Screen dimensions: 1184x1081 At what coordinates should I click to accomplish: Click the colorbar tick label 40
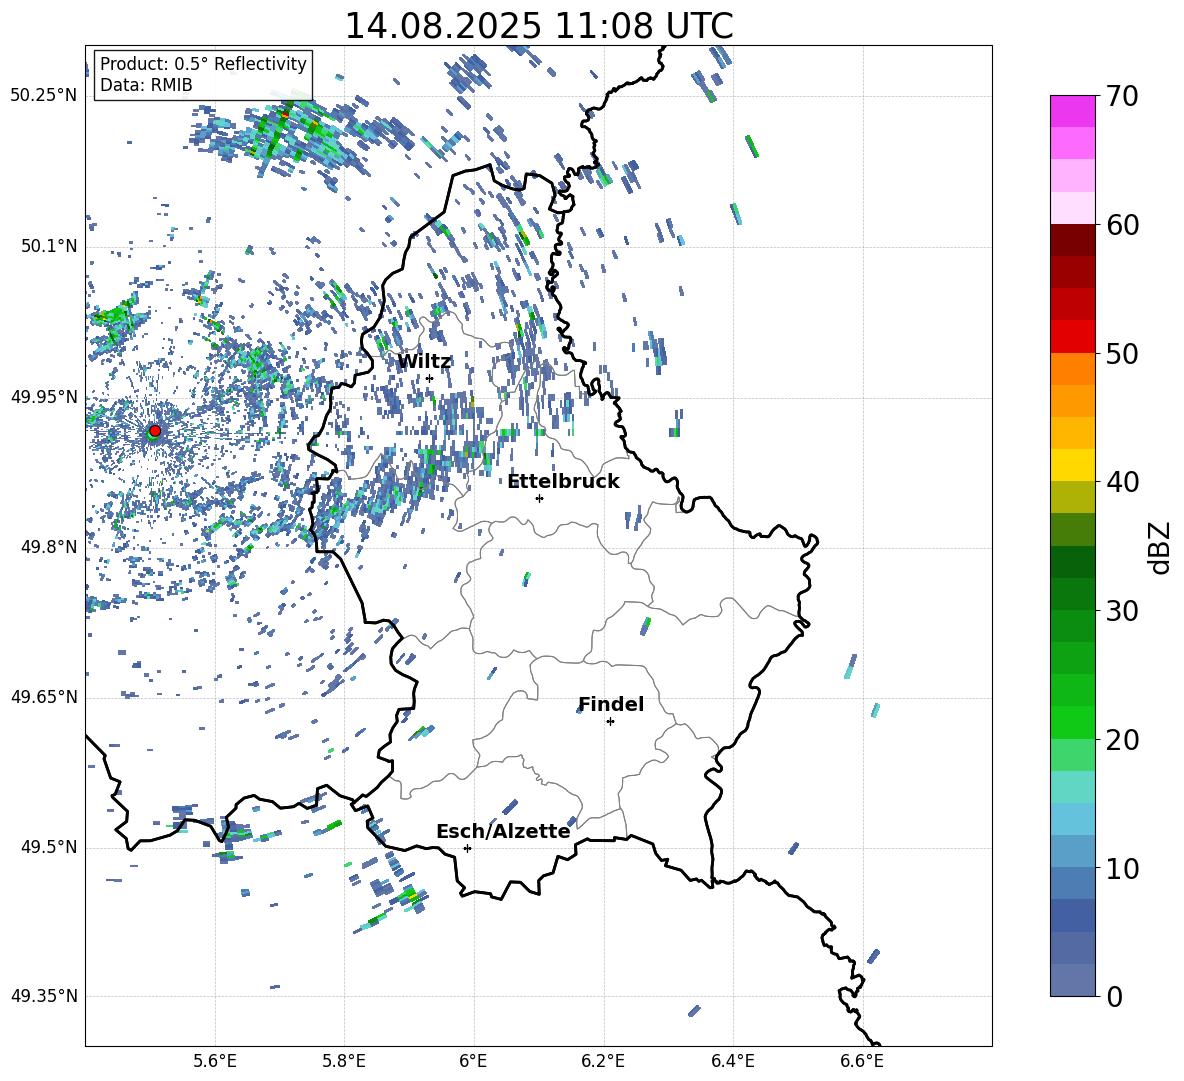click(x=1123, y=482)
